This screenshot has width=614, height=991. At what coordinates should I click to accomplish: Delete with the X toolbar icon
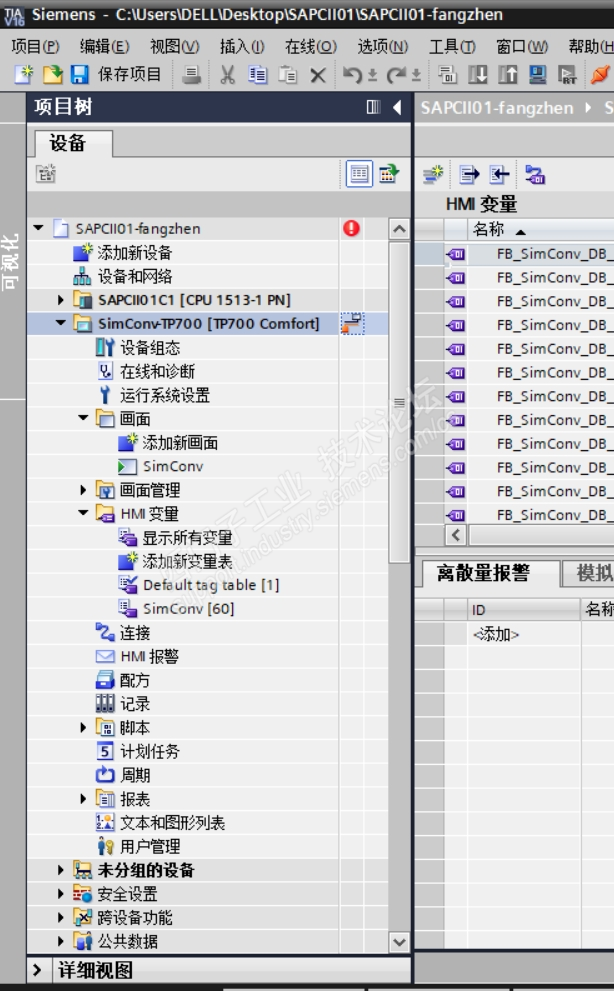(x=318, y=76)
